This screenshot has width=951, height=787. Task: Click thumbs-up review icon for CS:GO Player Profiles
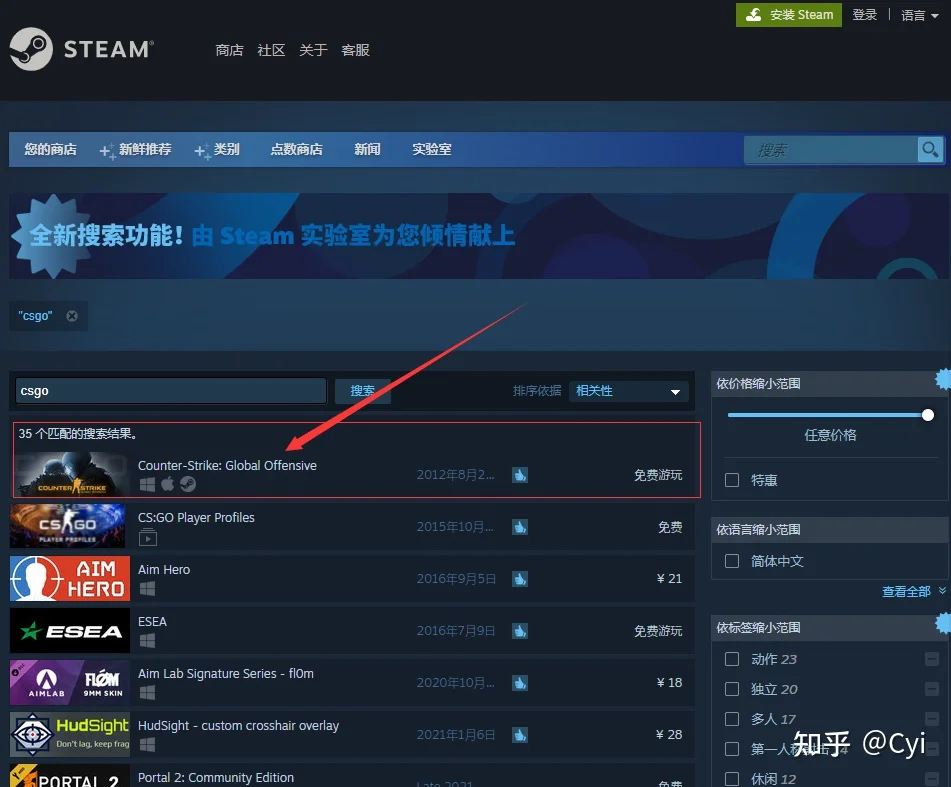(520, 527)
